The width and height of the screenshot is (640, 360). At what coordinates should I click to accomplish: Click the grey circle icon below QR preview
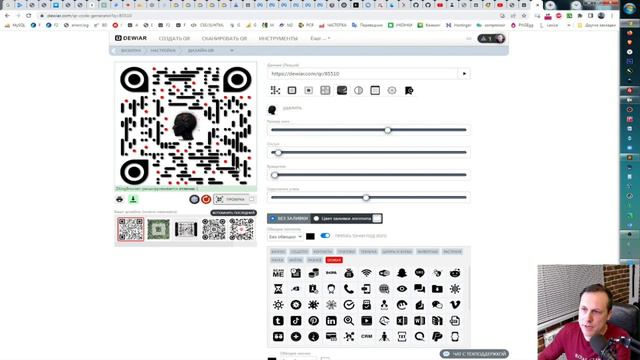194,199
